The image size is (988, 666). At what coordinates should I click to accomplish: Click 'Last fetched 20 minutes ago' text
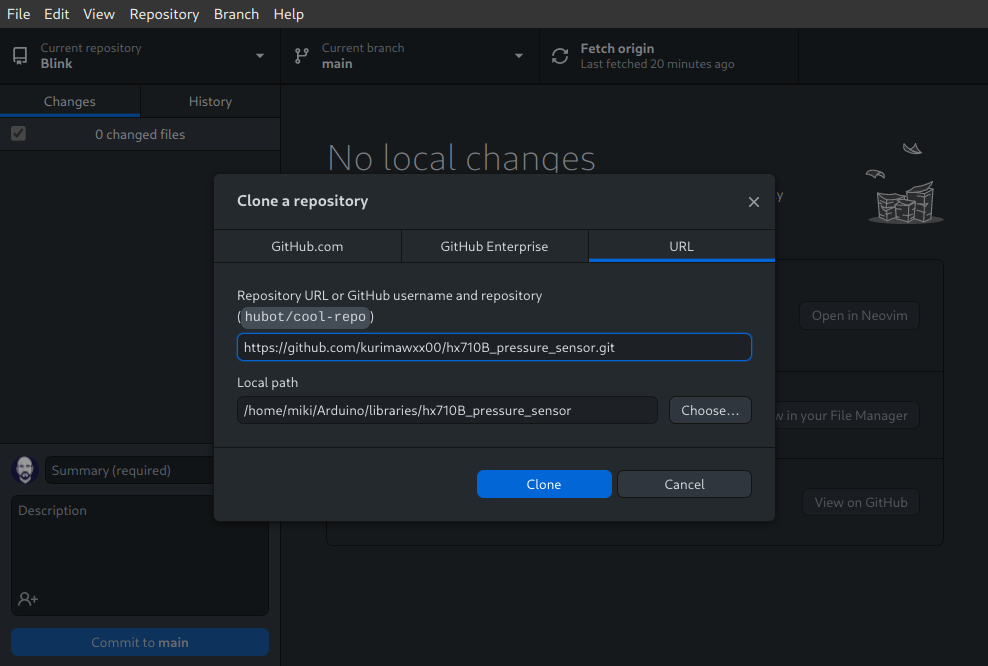pyautogui.click(x=657, y=64)
